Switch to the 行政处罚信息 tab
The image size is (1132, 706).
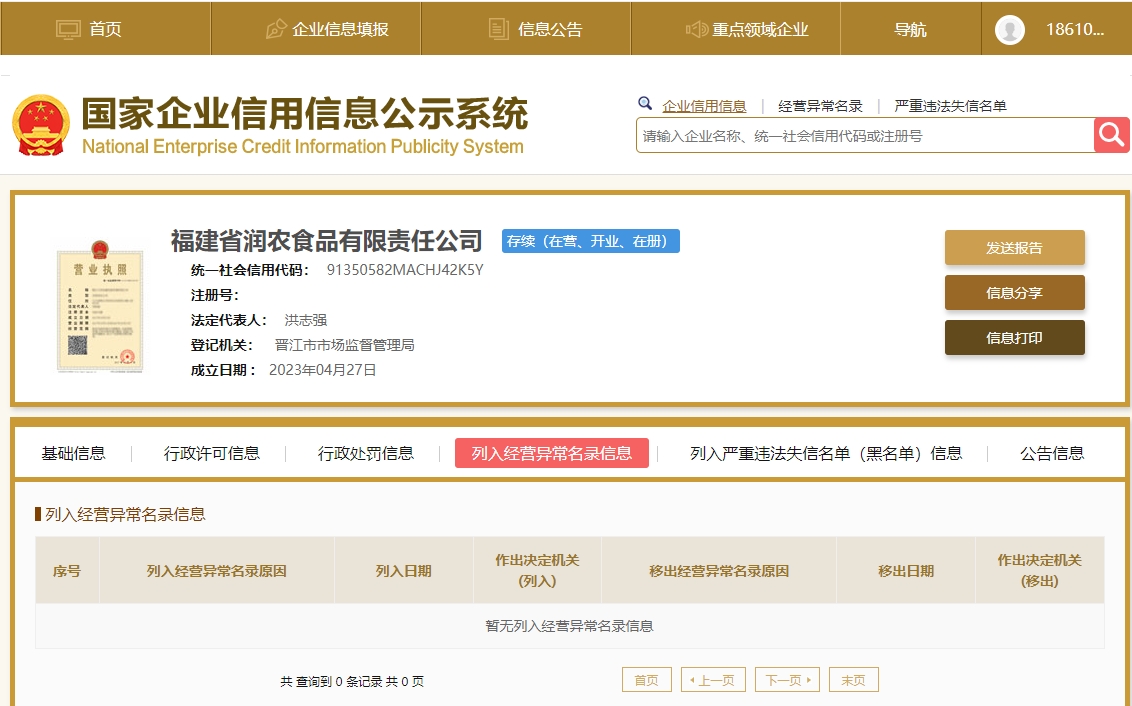coord(365,453)
